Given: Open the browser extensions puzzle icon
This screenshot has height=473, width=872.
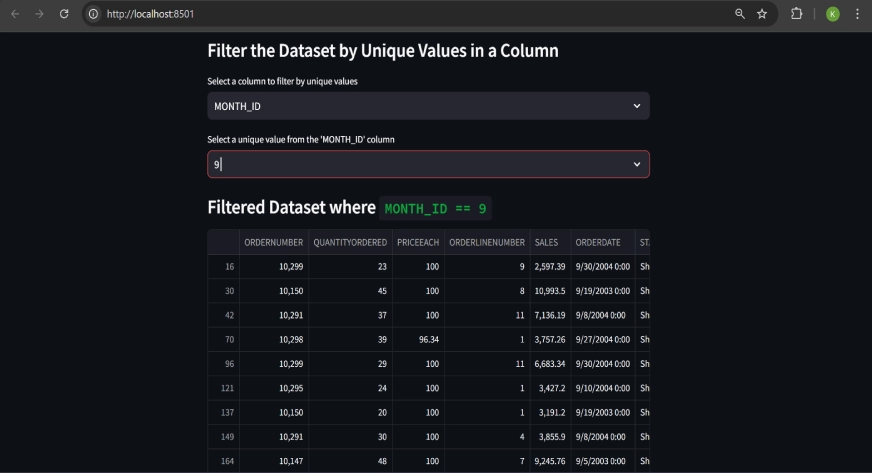Looking at the screenshot, I should [796, 14].
